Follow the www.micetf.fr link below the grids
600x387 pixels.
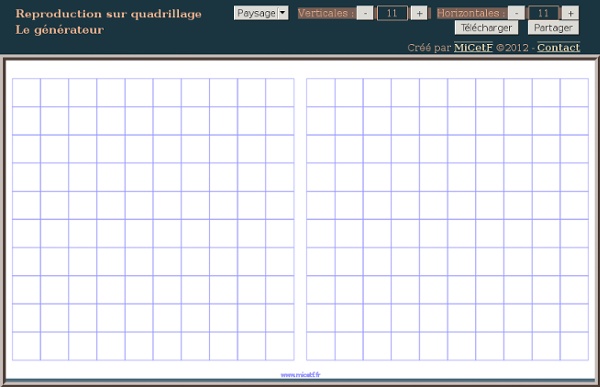(300, 375)
